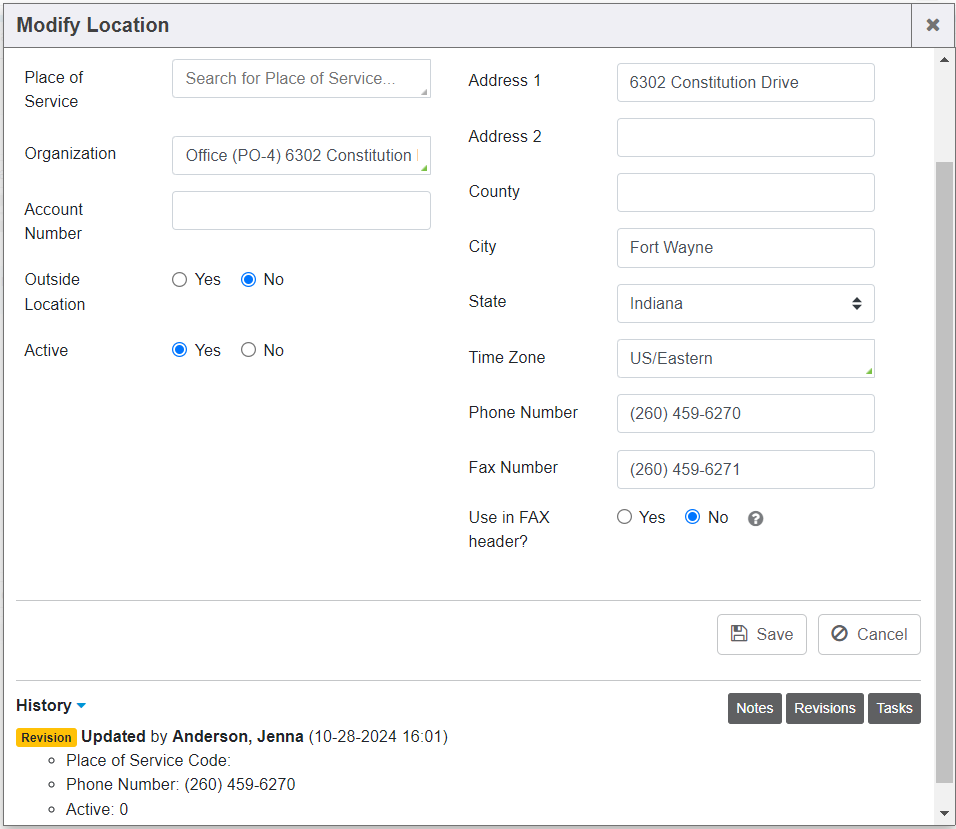Open the Time Zone combo box
This screenshot has width=956, height=829.
[x=745, y=358]
